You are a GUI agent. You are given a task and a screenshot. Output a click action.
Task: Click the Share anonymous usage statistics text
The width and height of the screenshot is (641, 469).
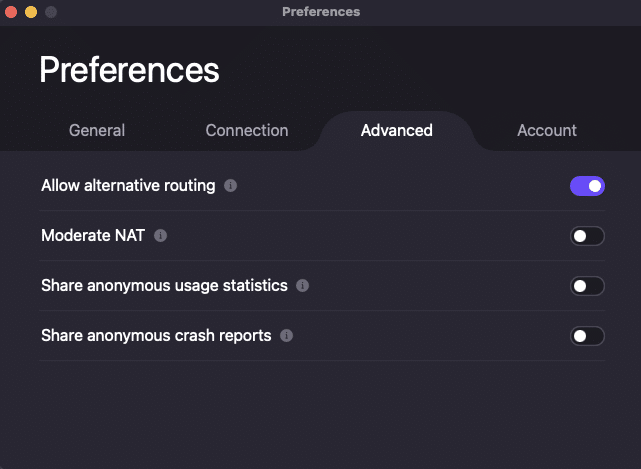(164, 285)
